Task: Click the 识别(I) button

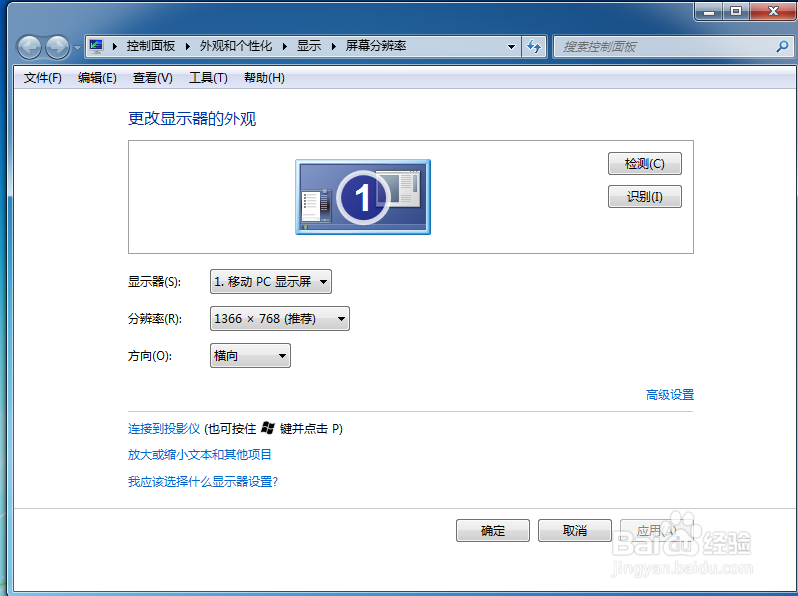Action: coord(644,196)
